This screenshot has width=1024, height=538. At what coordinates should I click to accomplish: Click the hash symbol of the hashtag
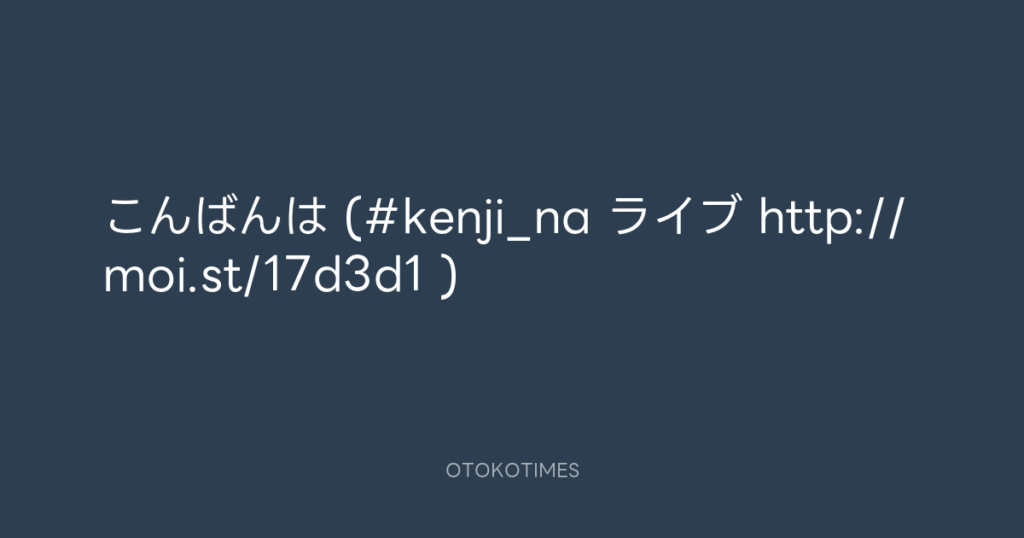[381, 217]
